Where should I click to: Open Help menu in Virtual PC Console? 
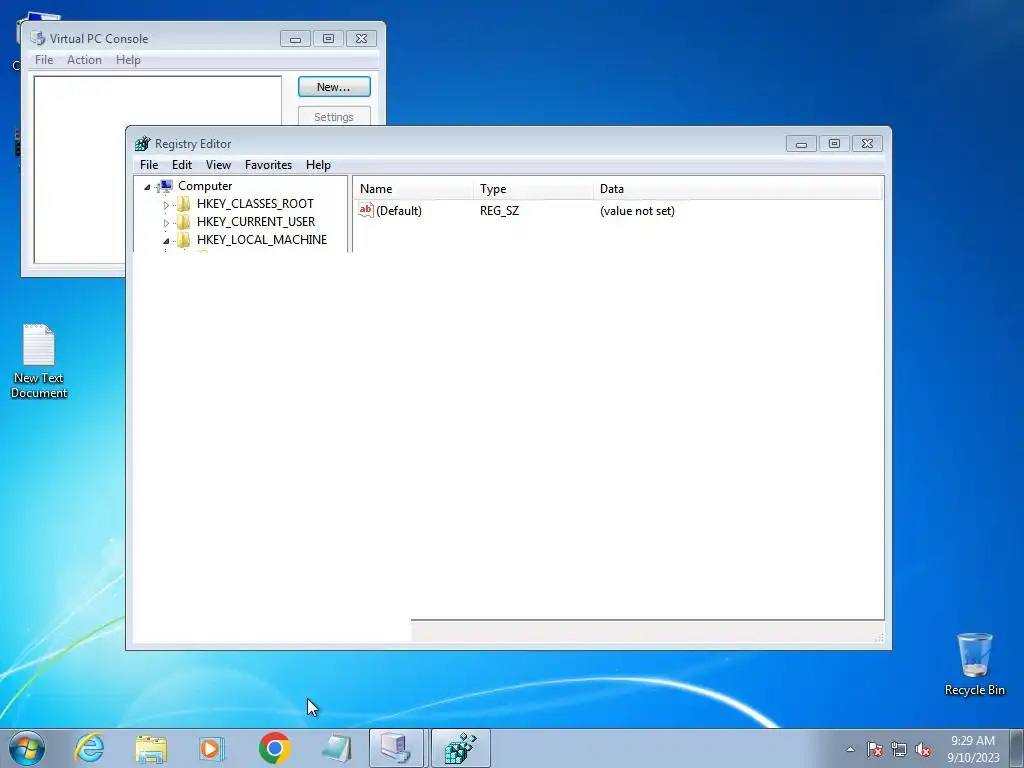coord(128,59)
